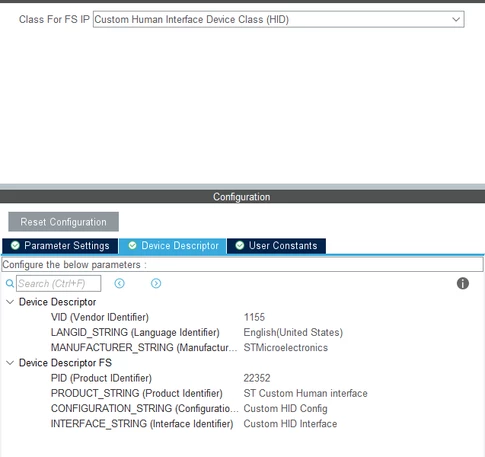Viewport: 485px width, 457px height.
Task: Click the English(United States) value
Action: point(293,332)
